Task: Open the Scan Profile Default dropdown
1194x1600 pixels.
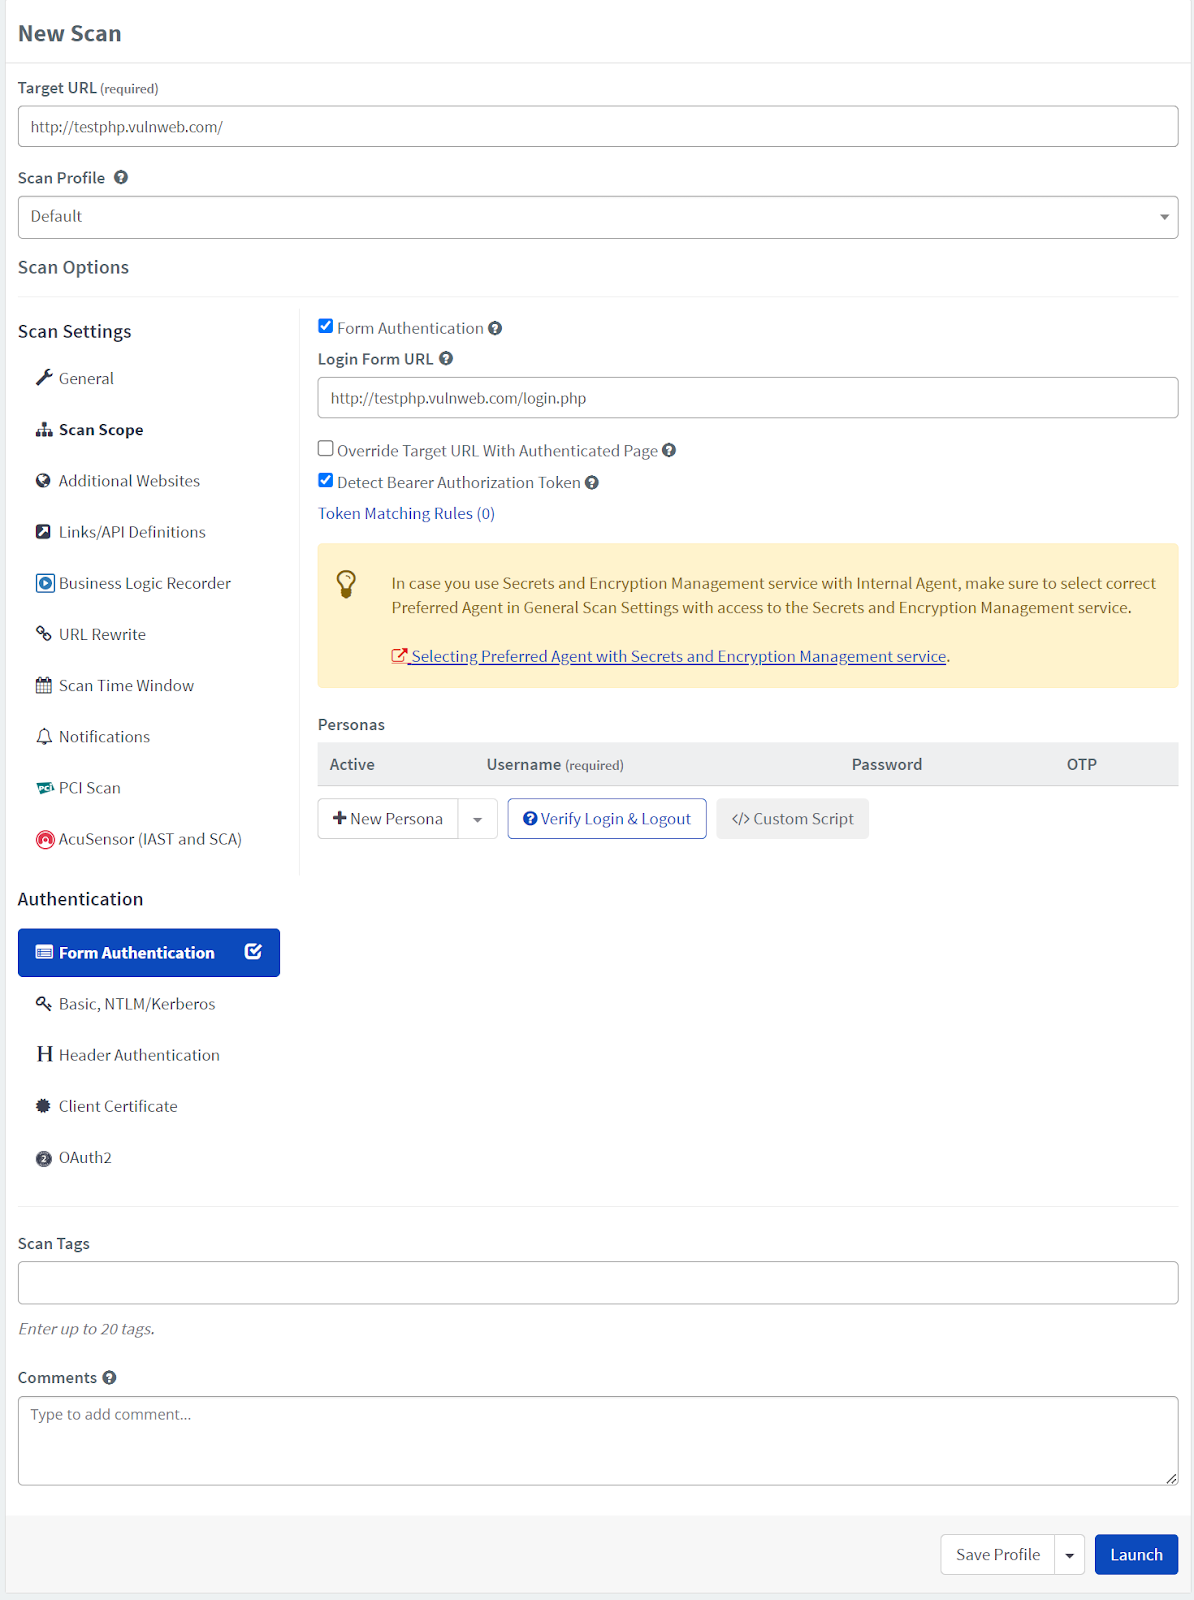Action: tap(598, 217)
